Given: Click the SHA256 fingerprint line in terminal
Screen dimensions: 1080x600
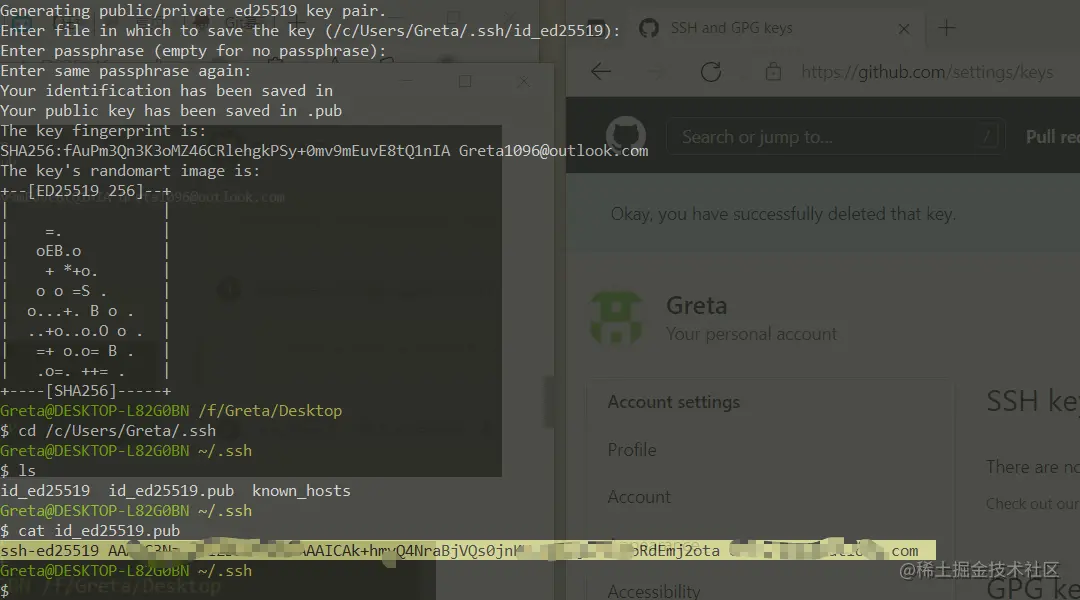Looking at the screenshot, I should [x=324, y=151].
